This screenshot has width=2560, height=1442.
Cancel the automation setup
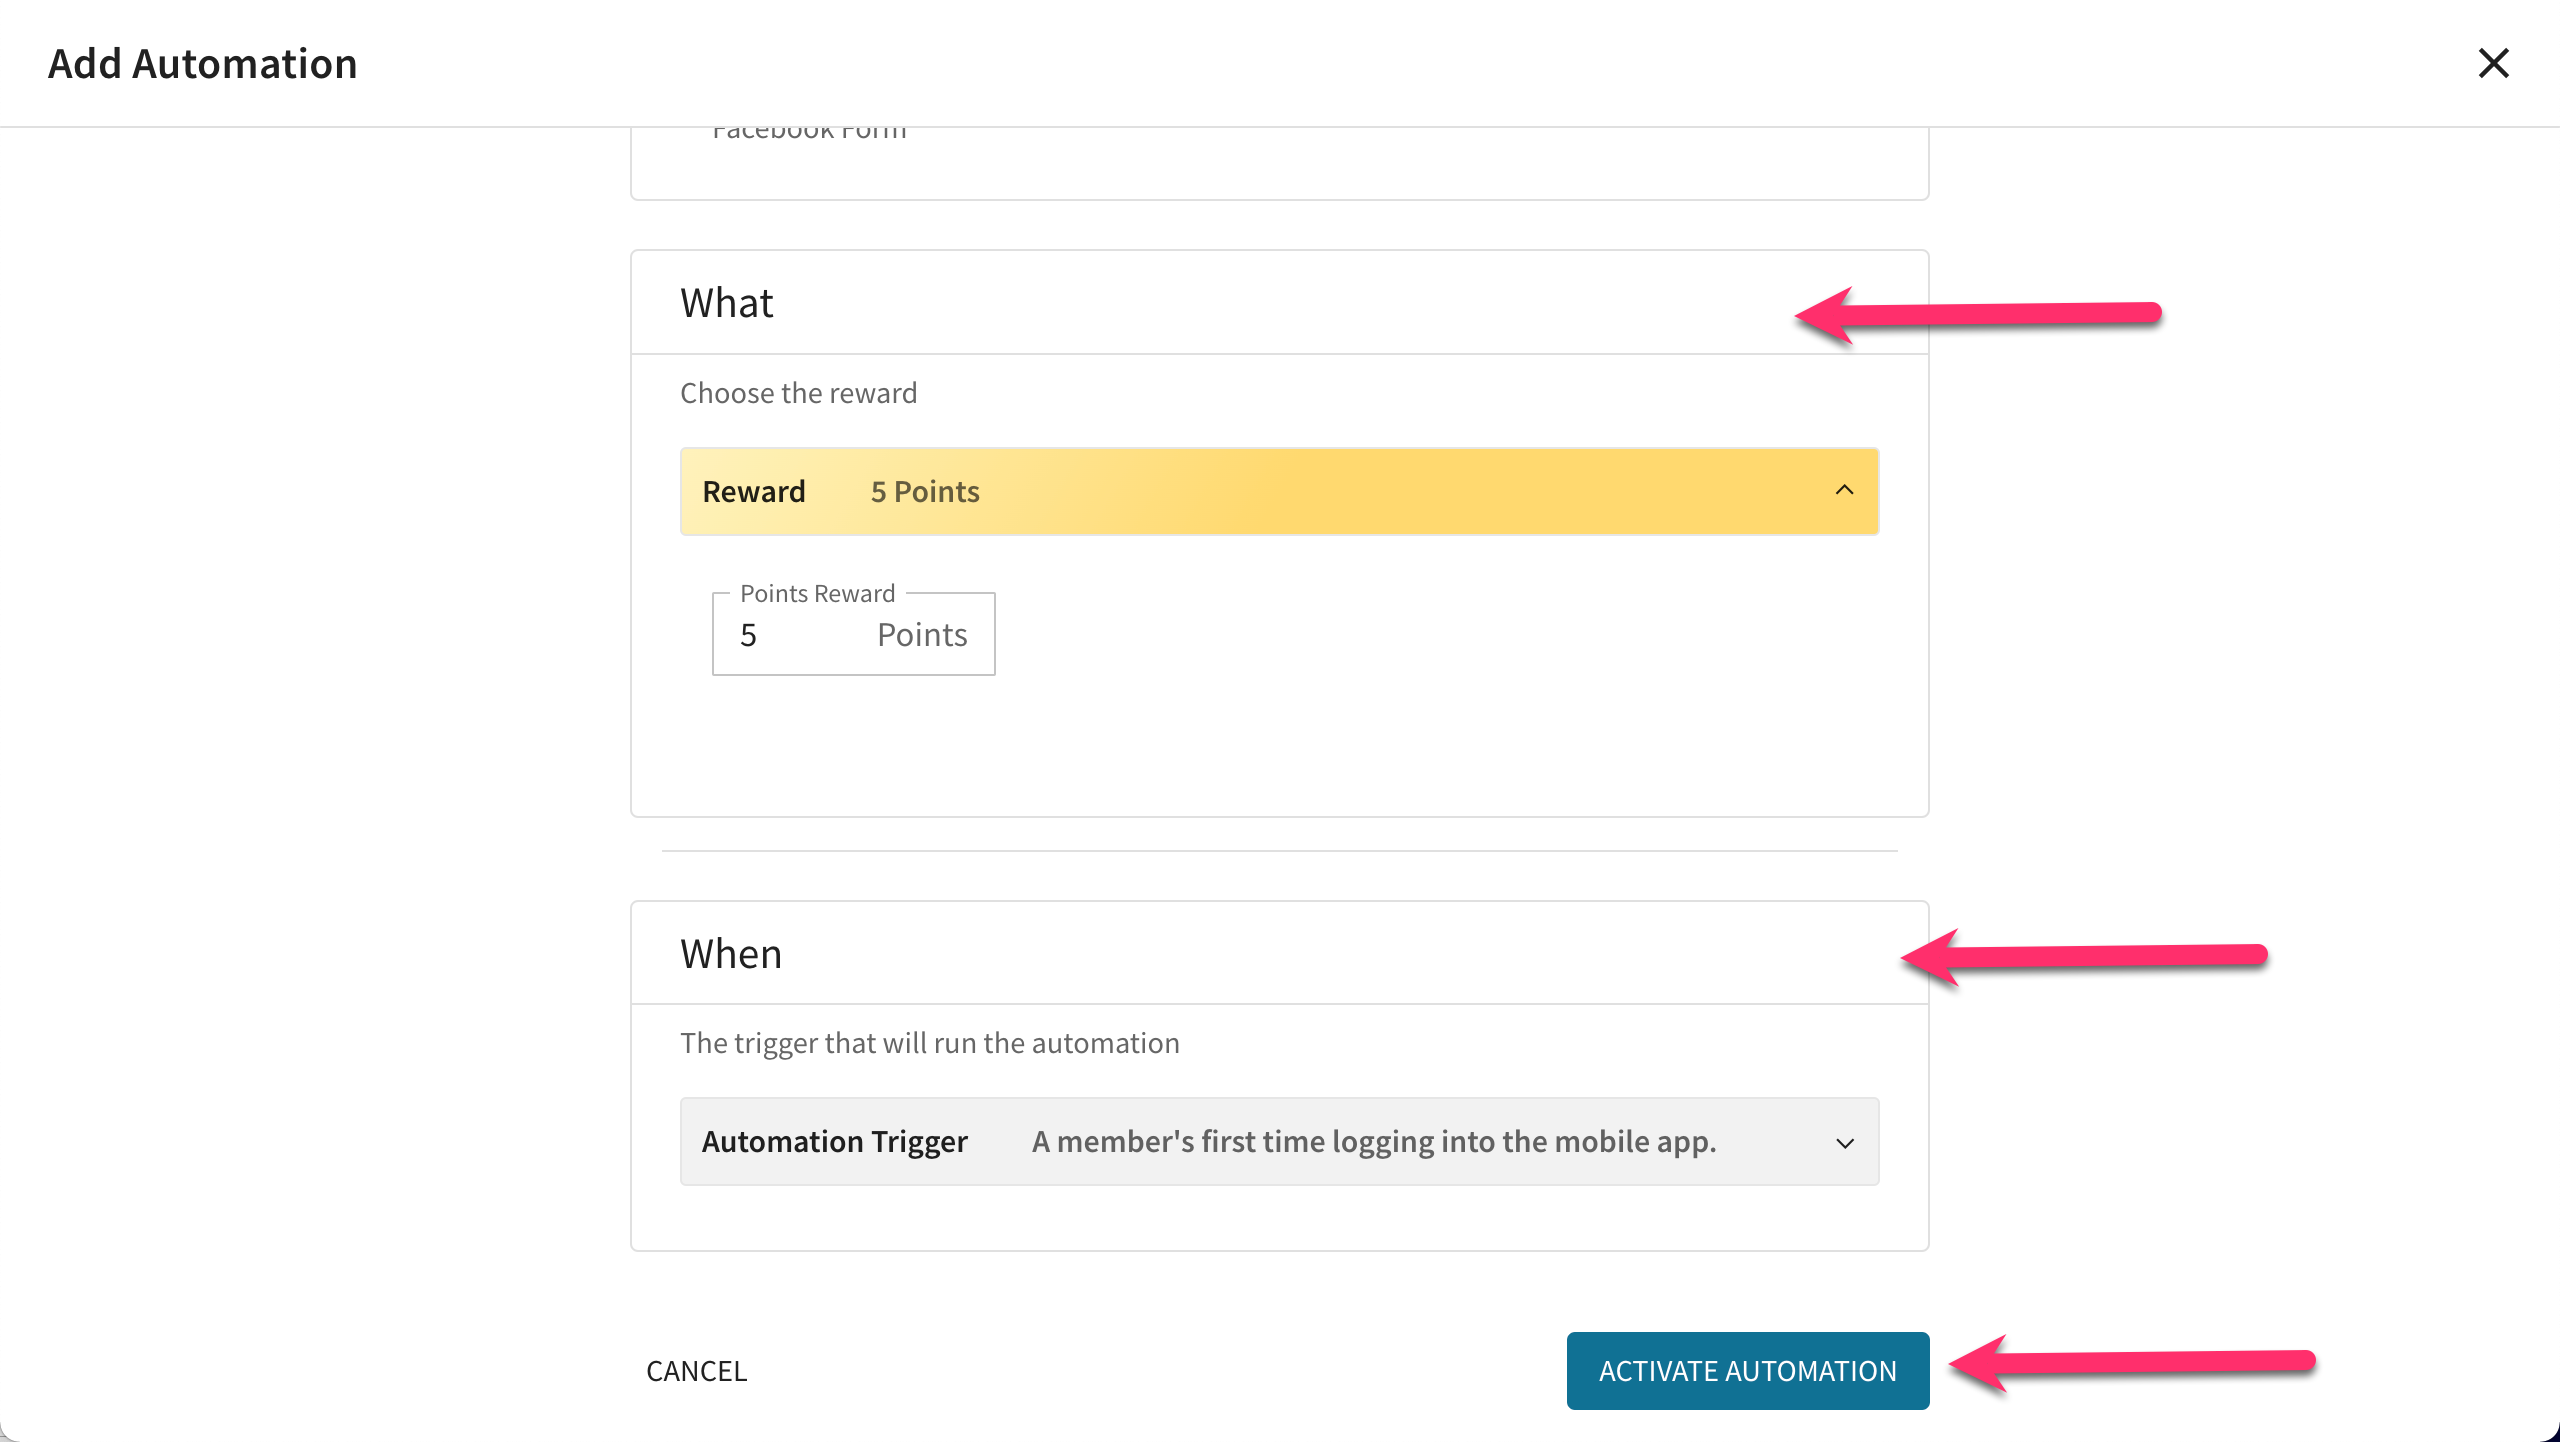coord(696,1371)
